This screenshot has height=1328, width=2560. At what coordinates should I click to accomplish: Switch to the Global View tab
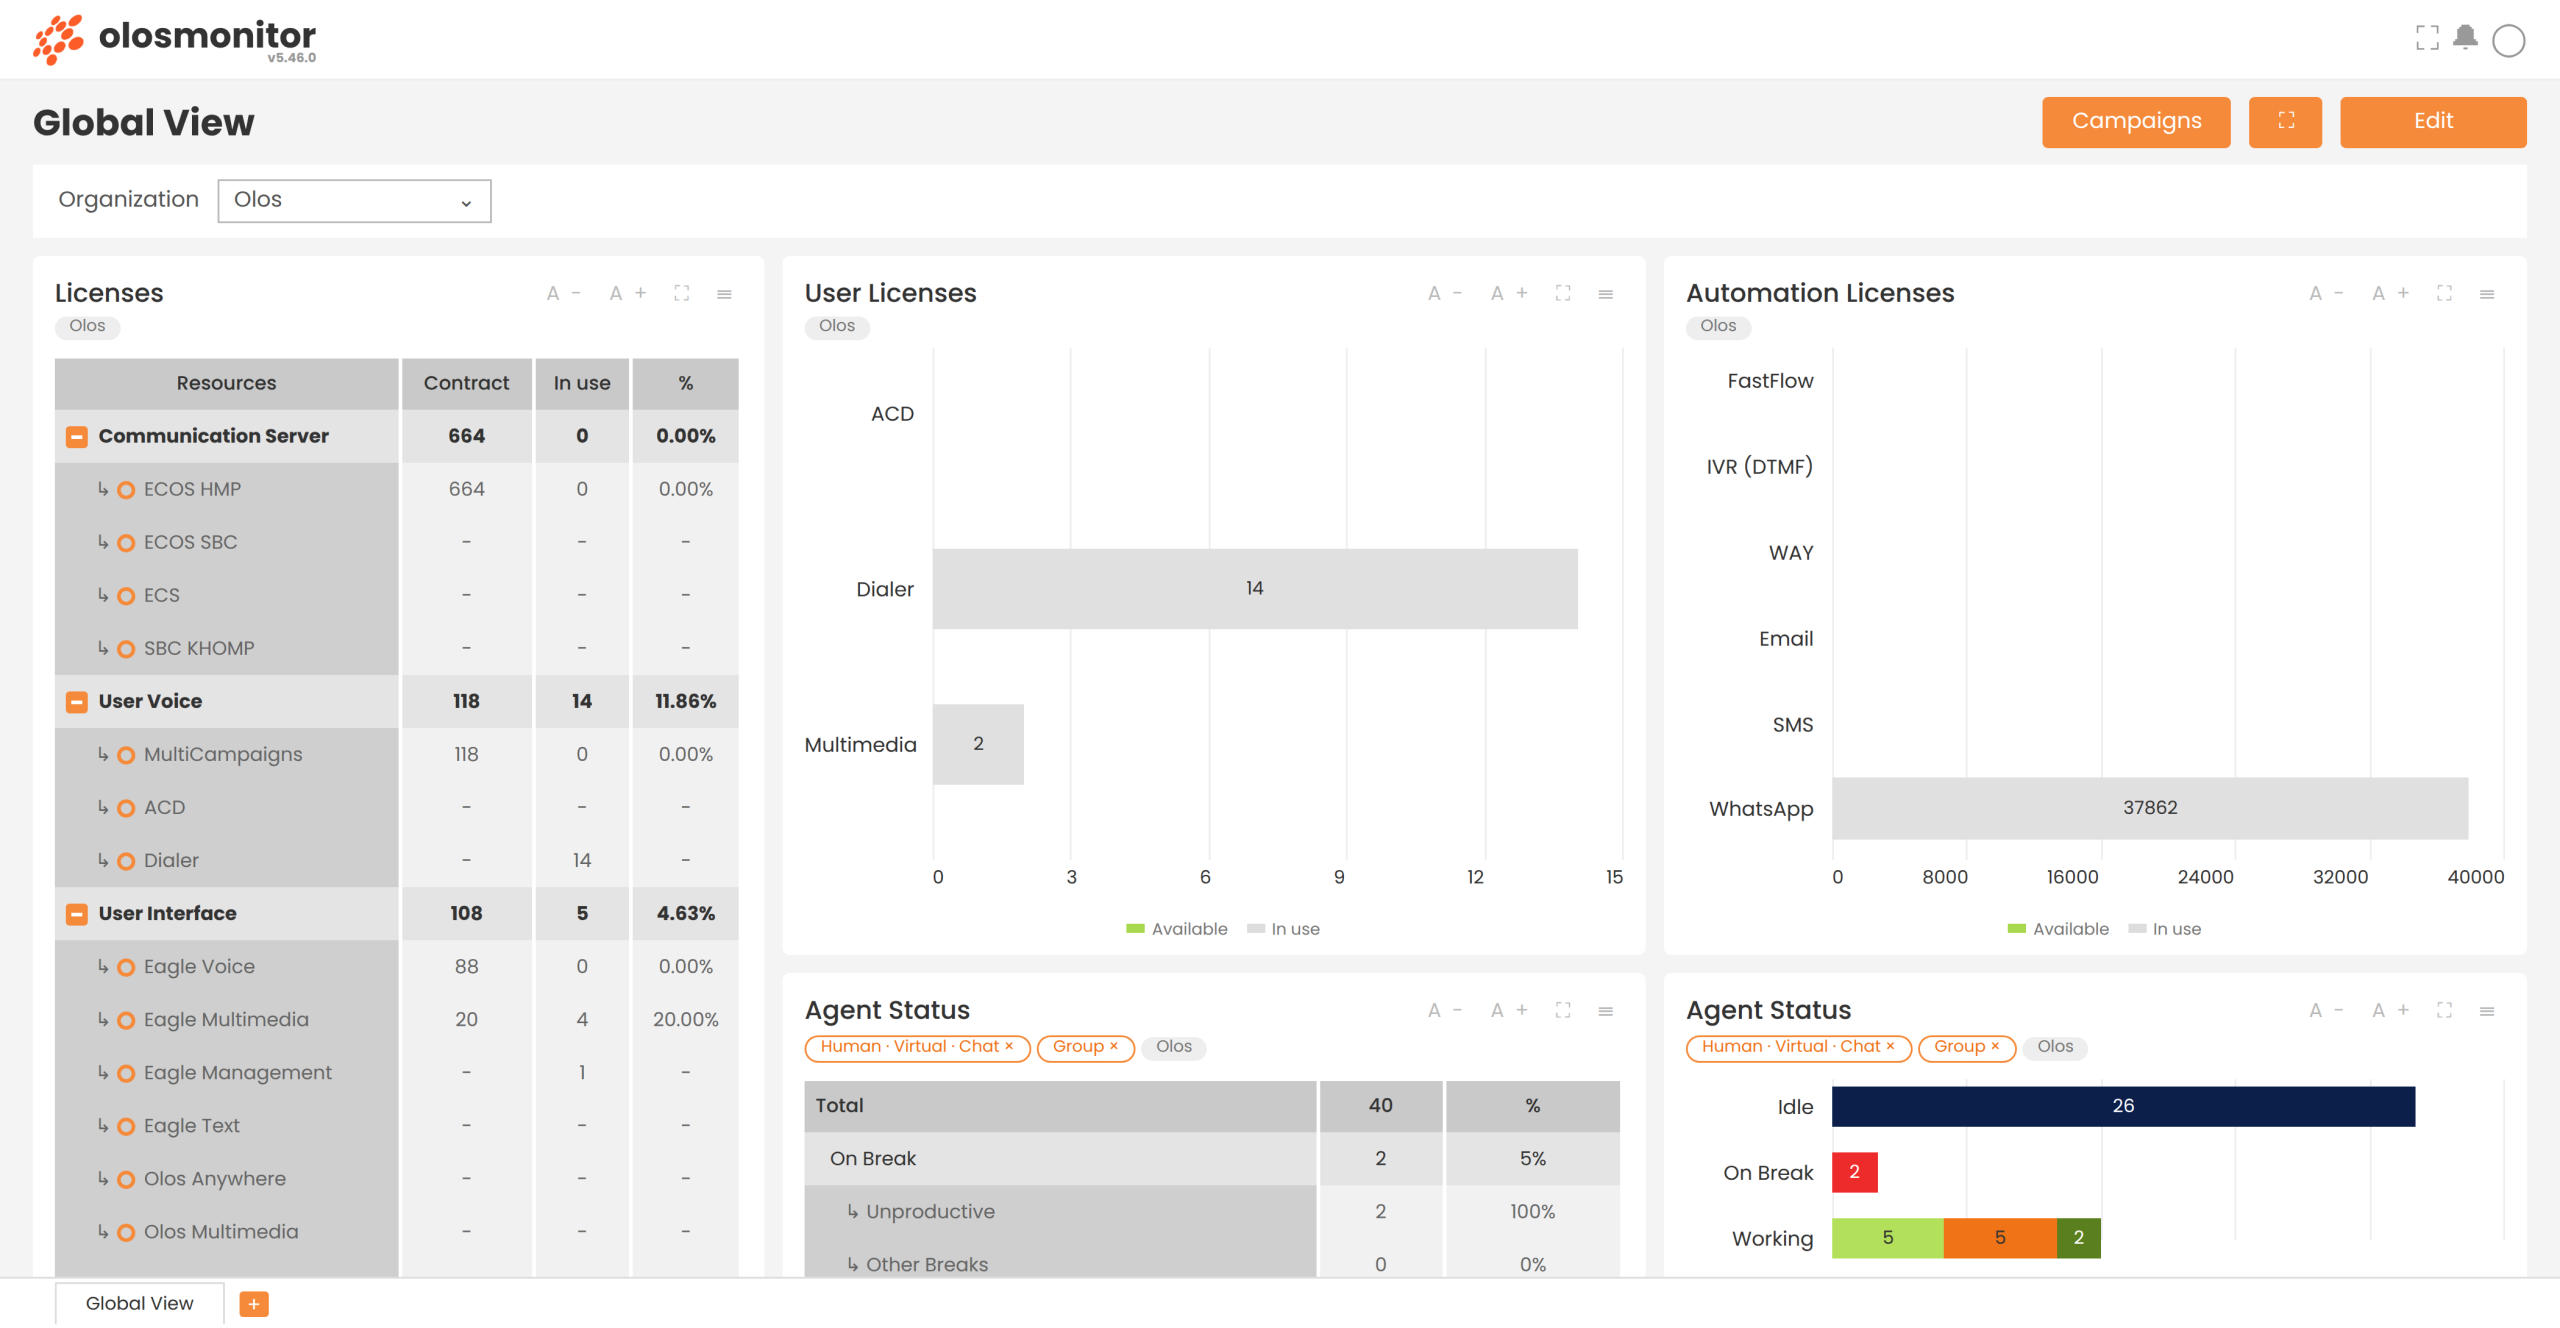140,1303
